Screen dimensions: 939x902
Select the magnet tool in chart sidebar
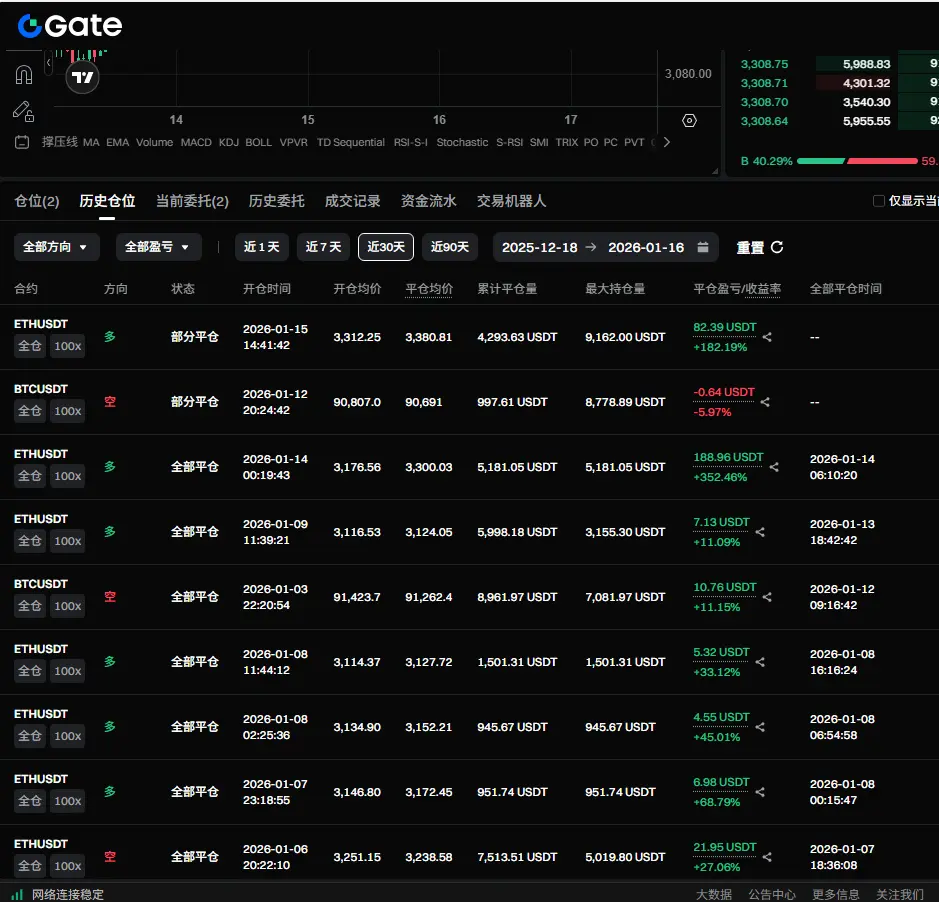pos(23,75)
